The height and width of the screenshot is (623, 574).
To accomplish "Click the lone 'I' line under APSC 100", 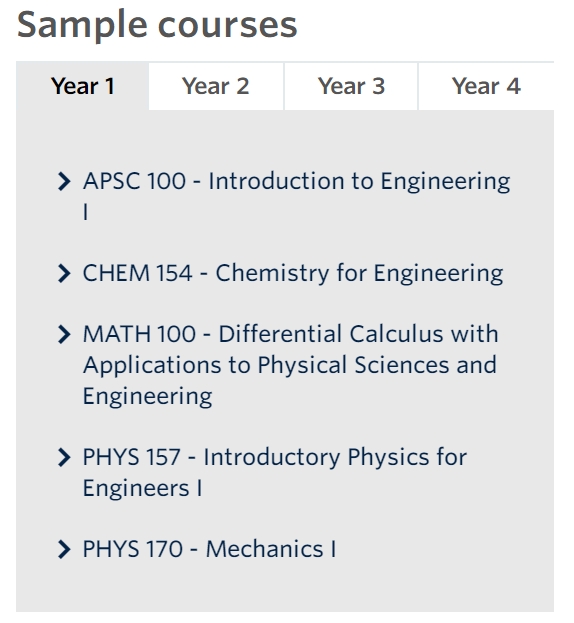I will [x=85, y=212].
